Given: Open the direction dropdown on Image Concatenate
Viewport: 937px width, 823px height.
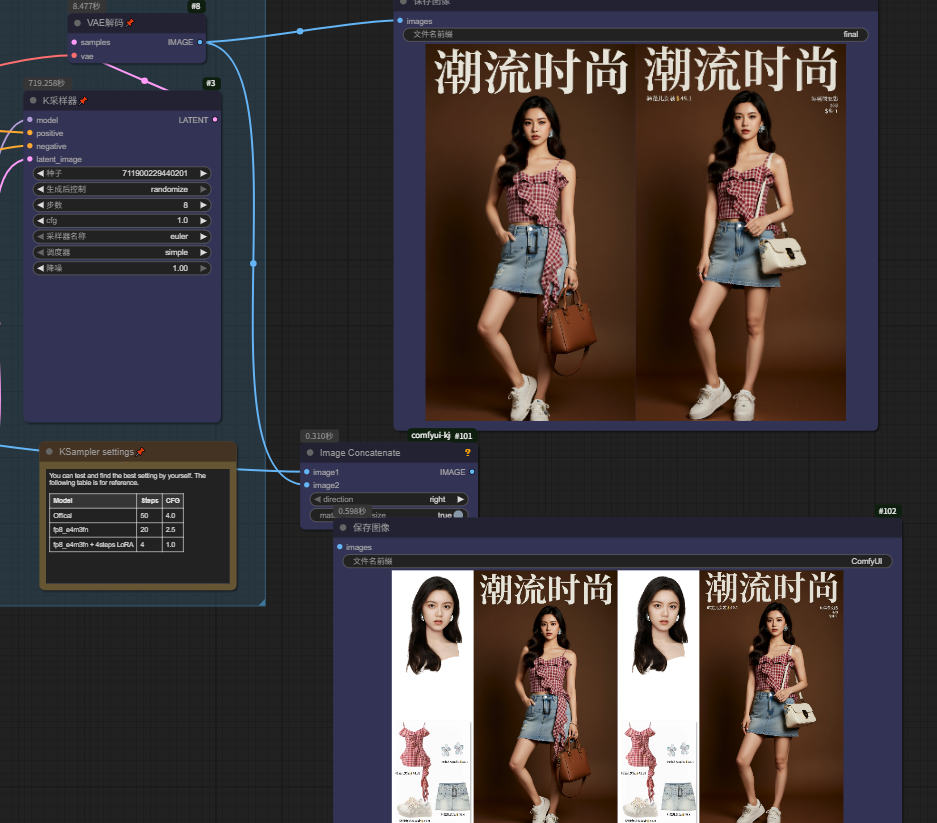Looking at the screenshot, I should 388,500.
